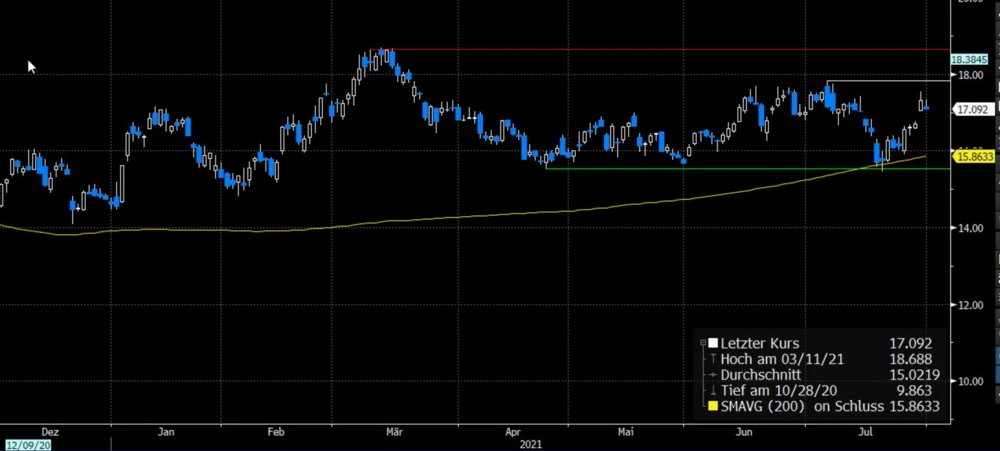Click the yellow 200-day moving average line
Viewport: 1000px width, 451px height.
coord(400,220)
